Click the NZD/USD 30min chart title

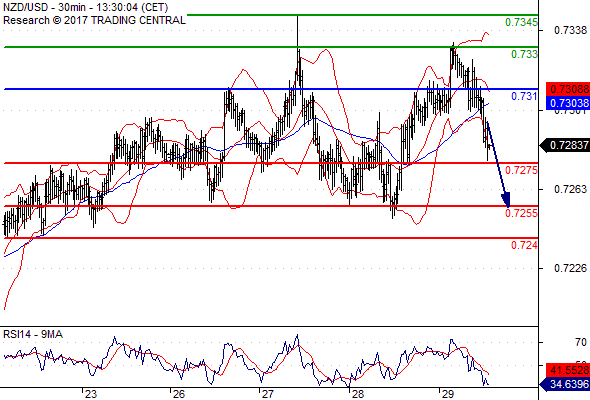coord(85,7)
